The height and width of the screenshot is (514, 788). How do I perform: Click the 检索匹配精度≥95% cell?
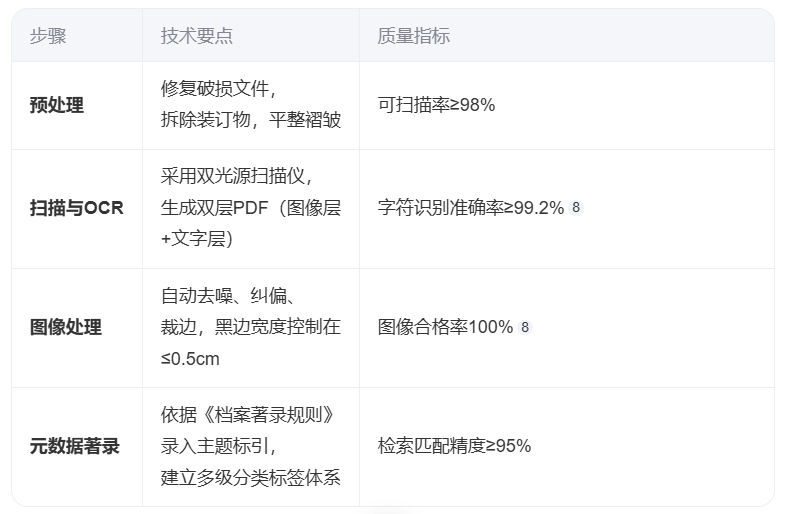click(x=454, y=446)
